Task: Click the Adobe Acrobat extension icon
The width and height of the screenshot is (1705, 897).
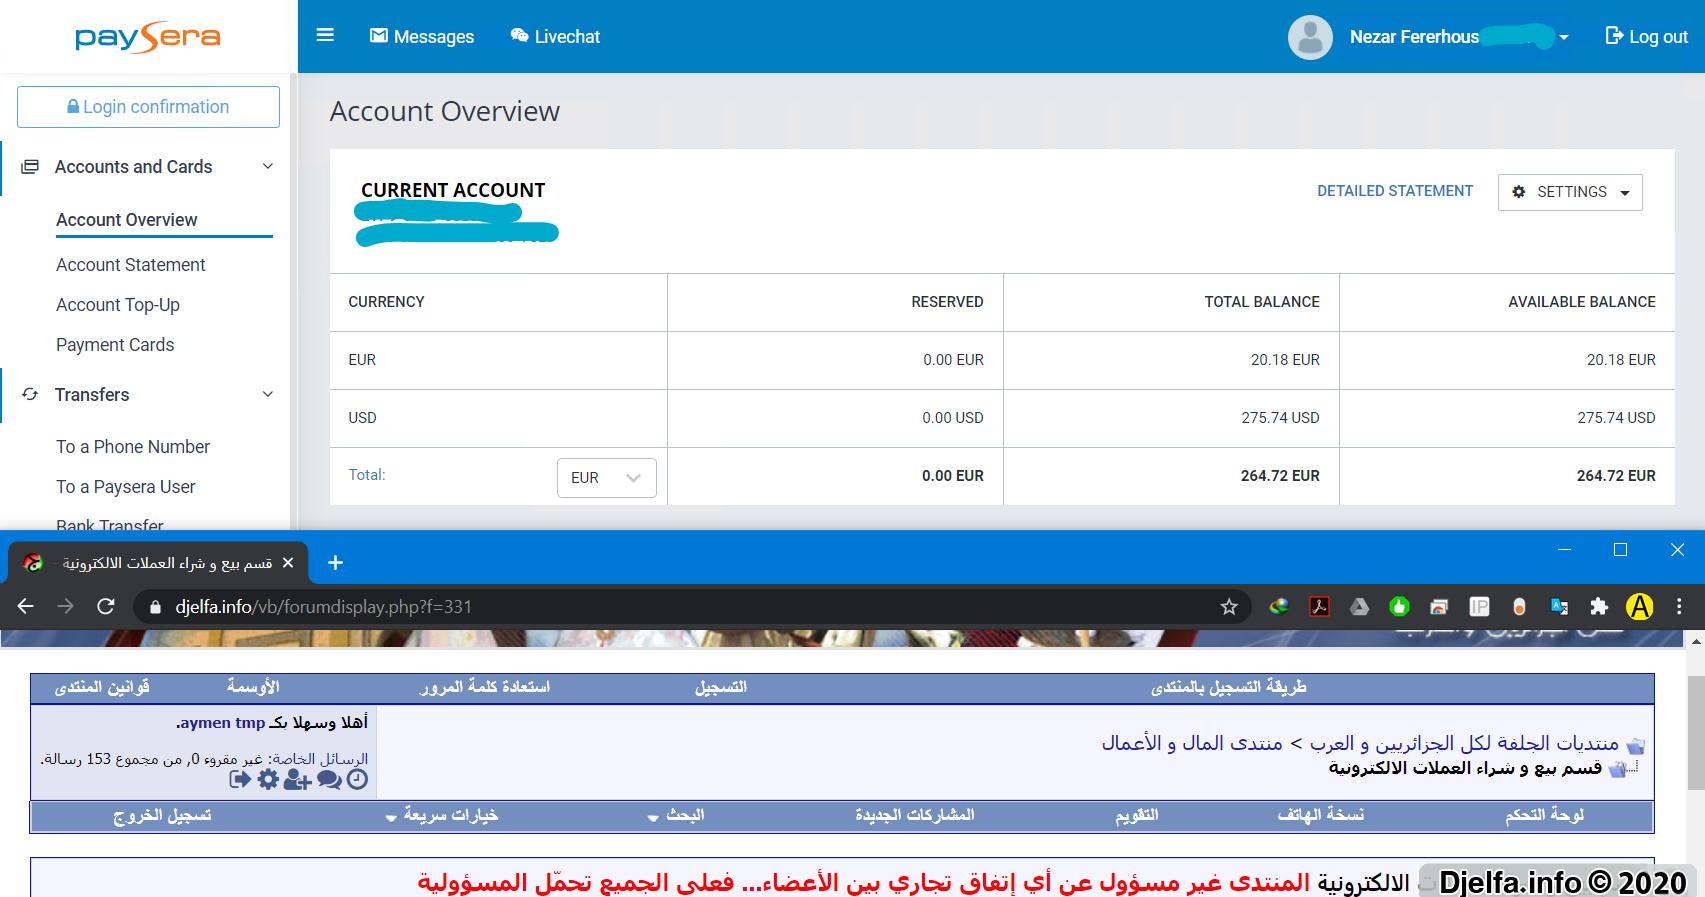Action: click(1319, 606)
